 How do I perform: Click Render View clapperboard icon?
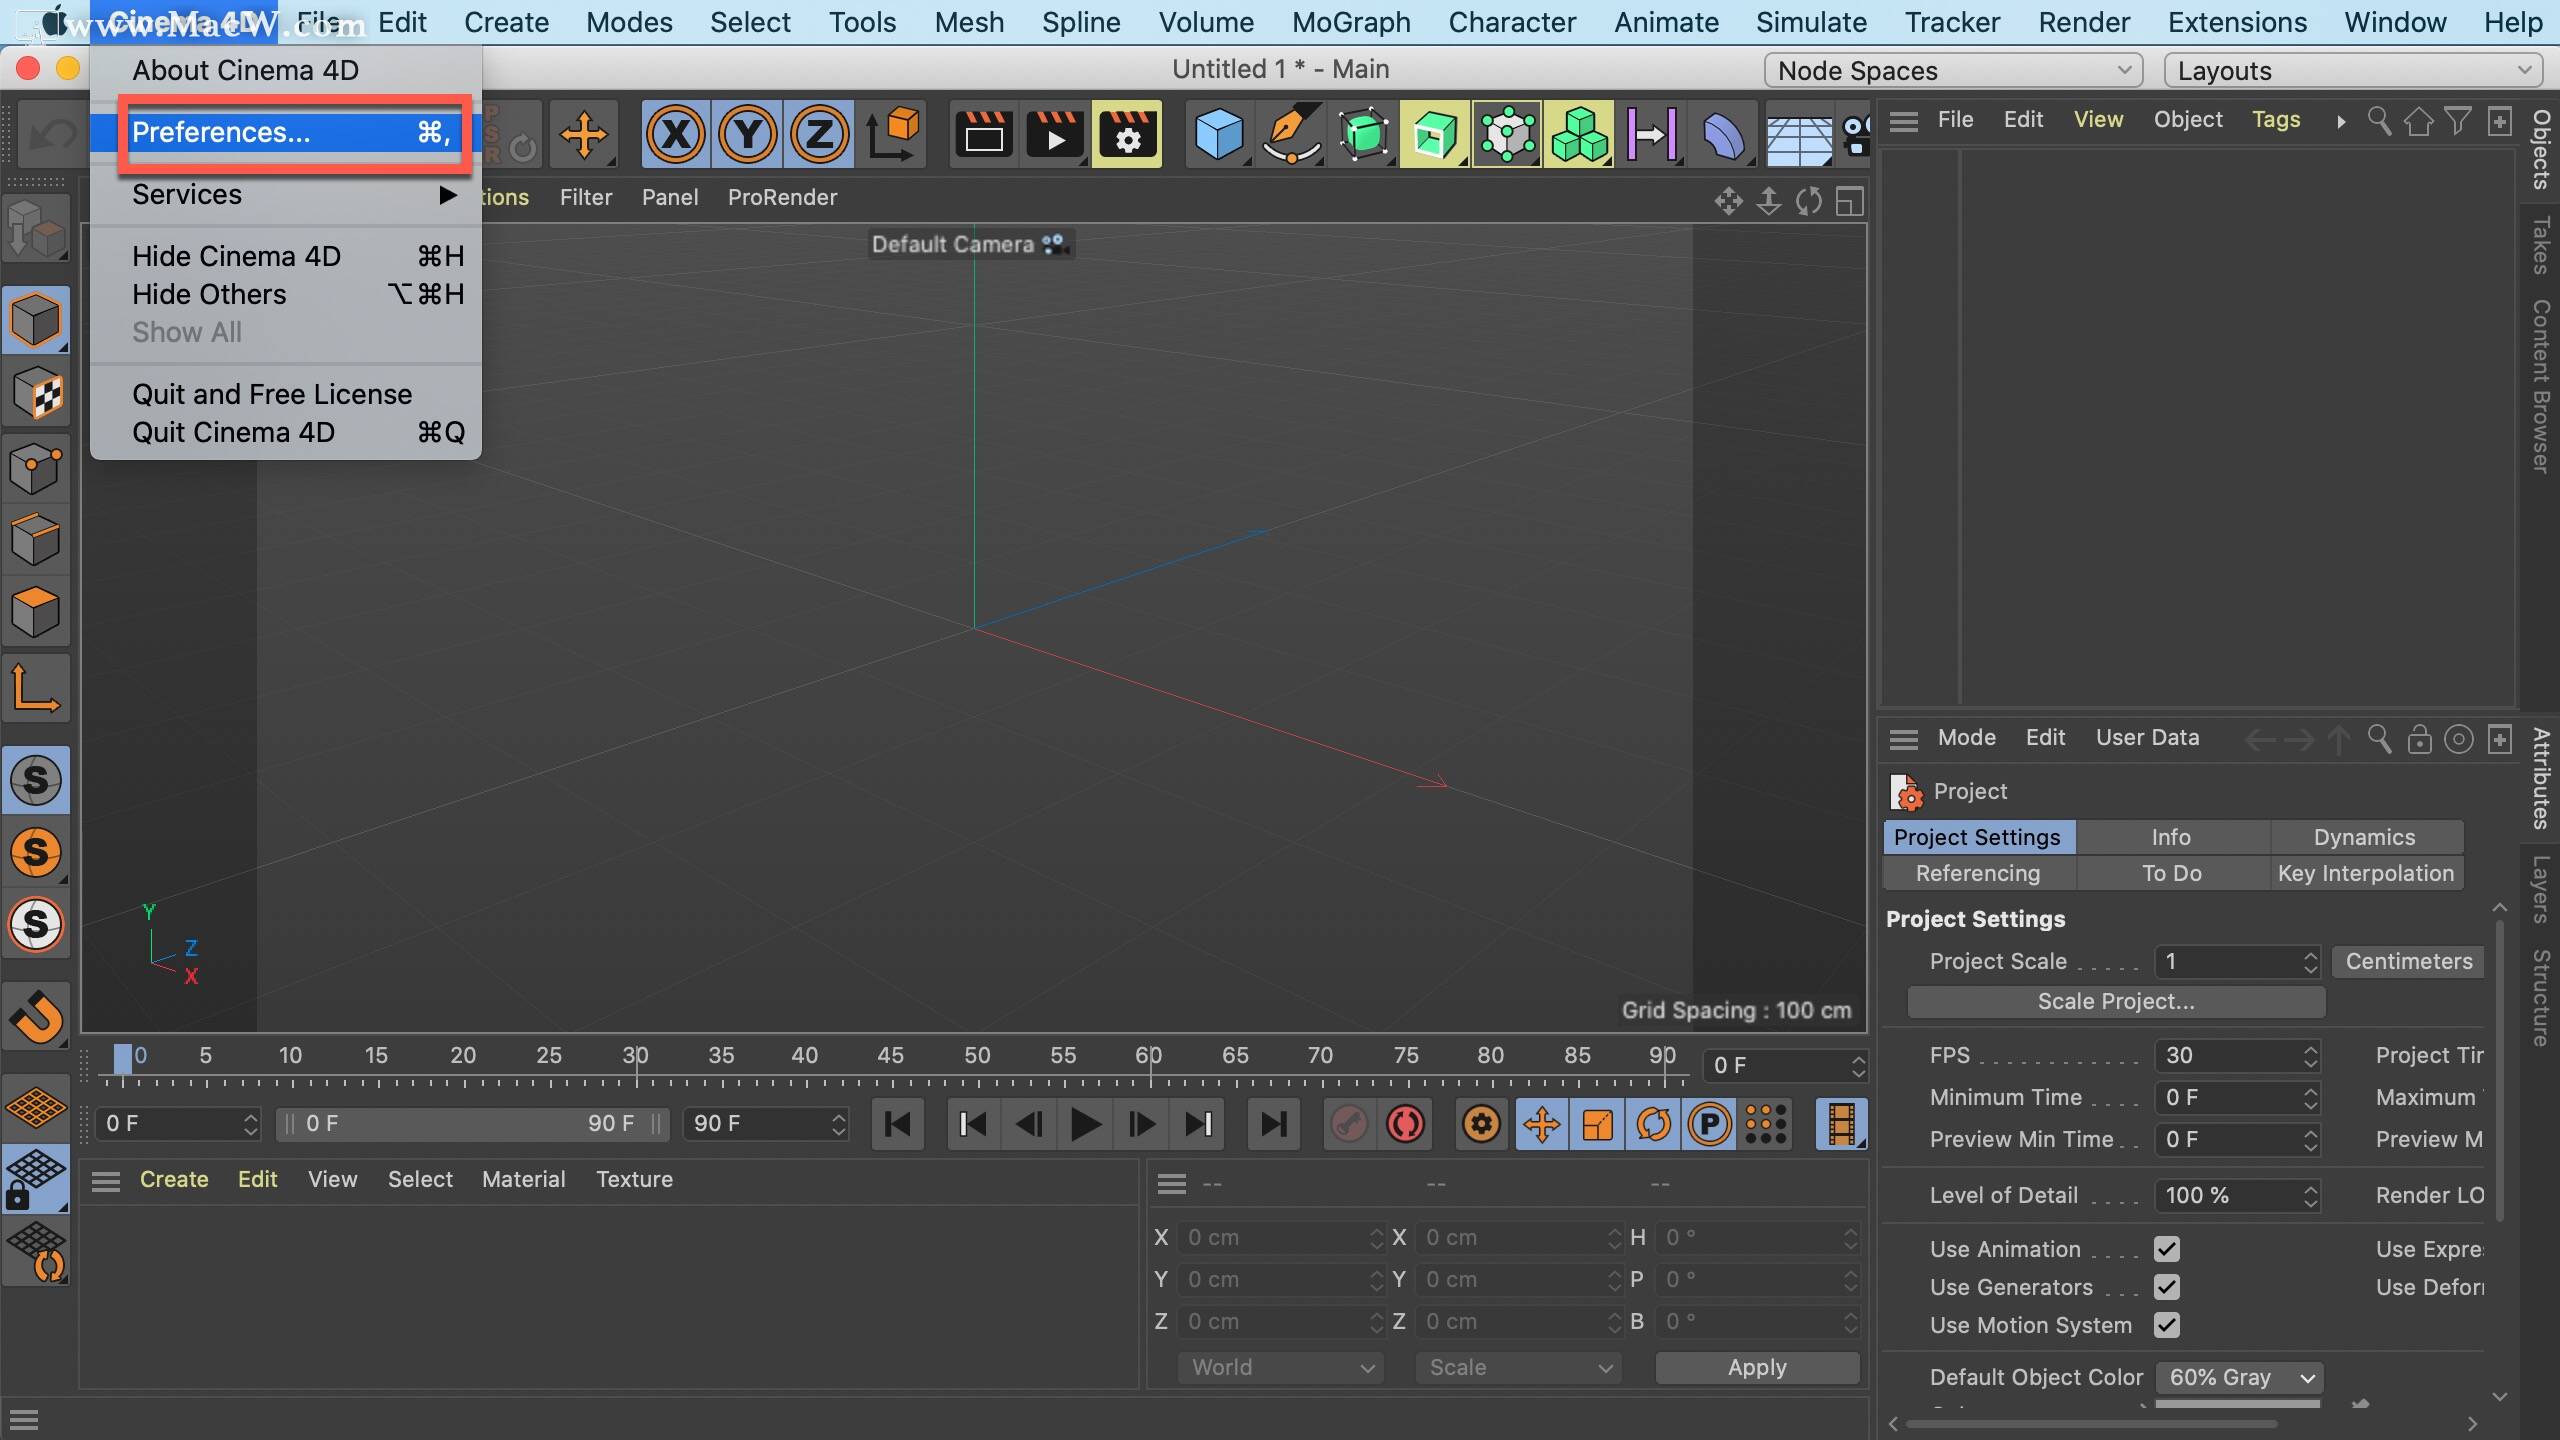tap(983, 134)
